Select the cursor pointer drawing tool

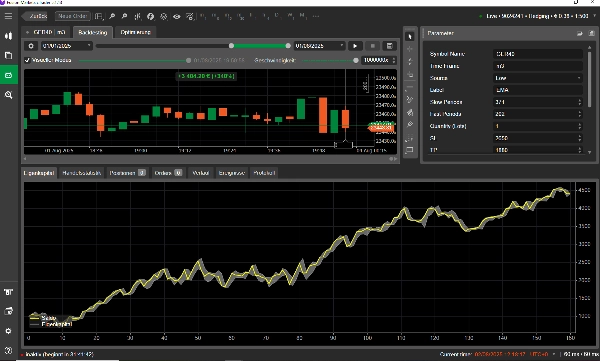tap(410, 36)
